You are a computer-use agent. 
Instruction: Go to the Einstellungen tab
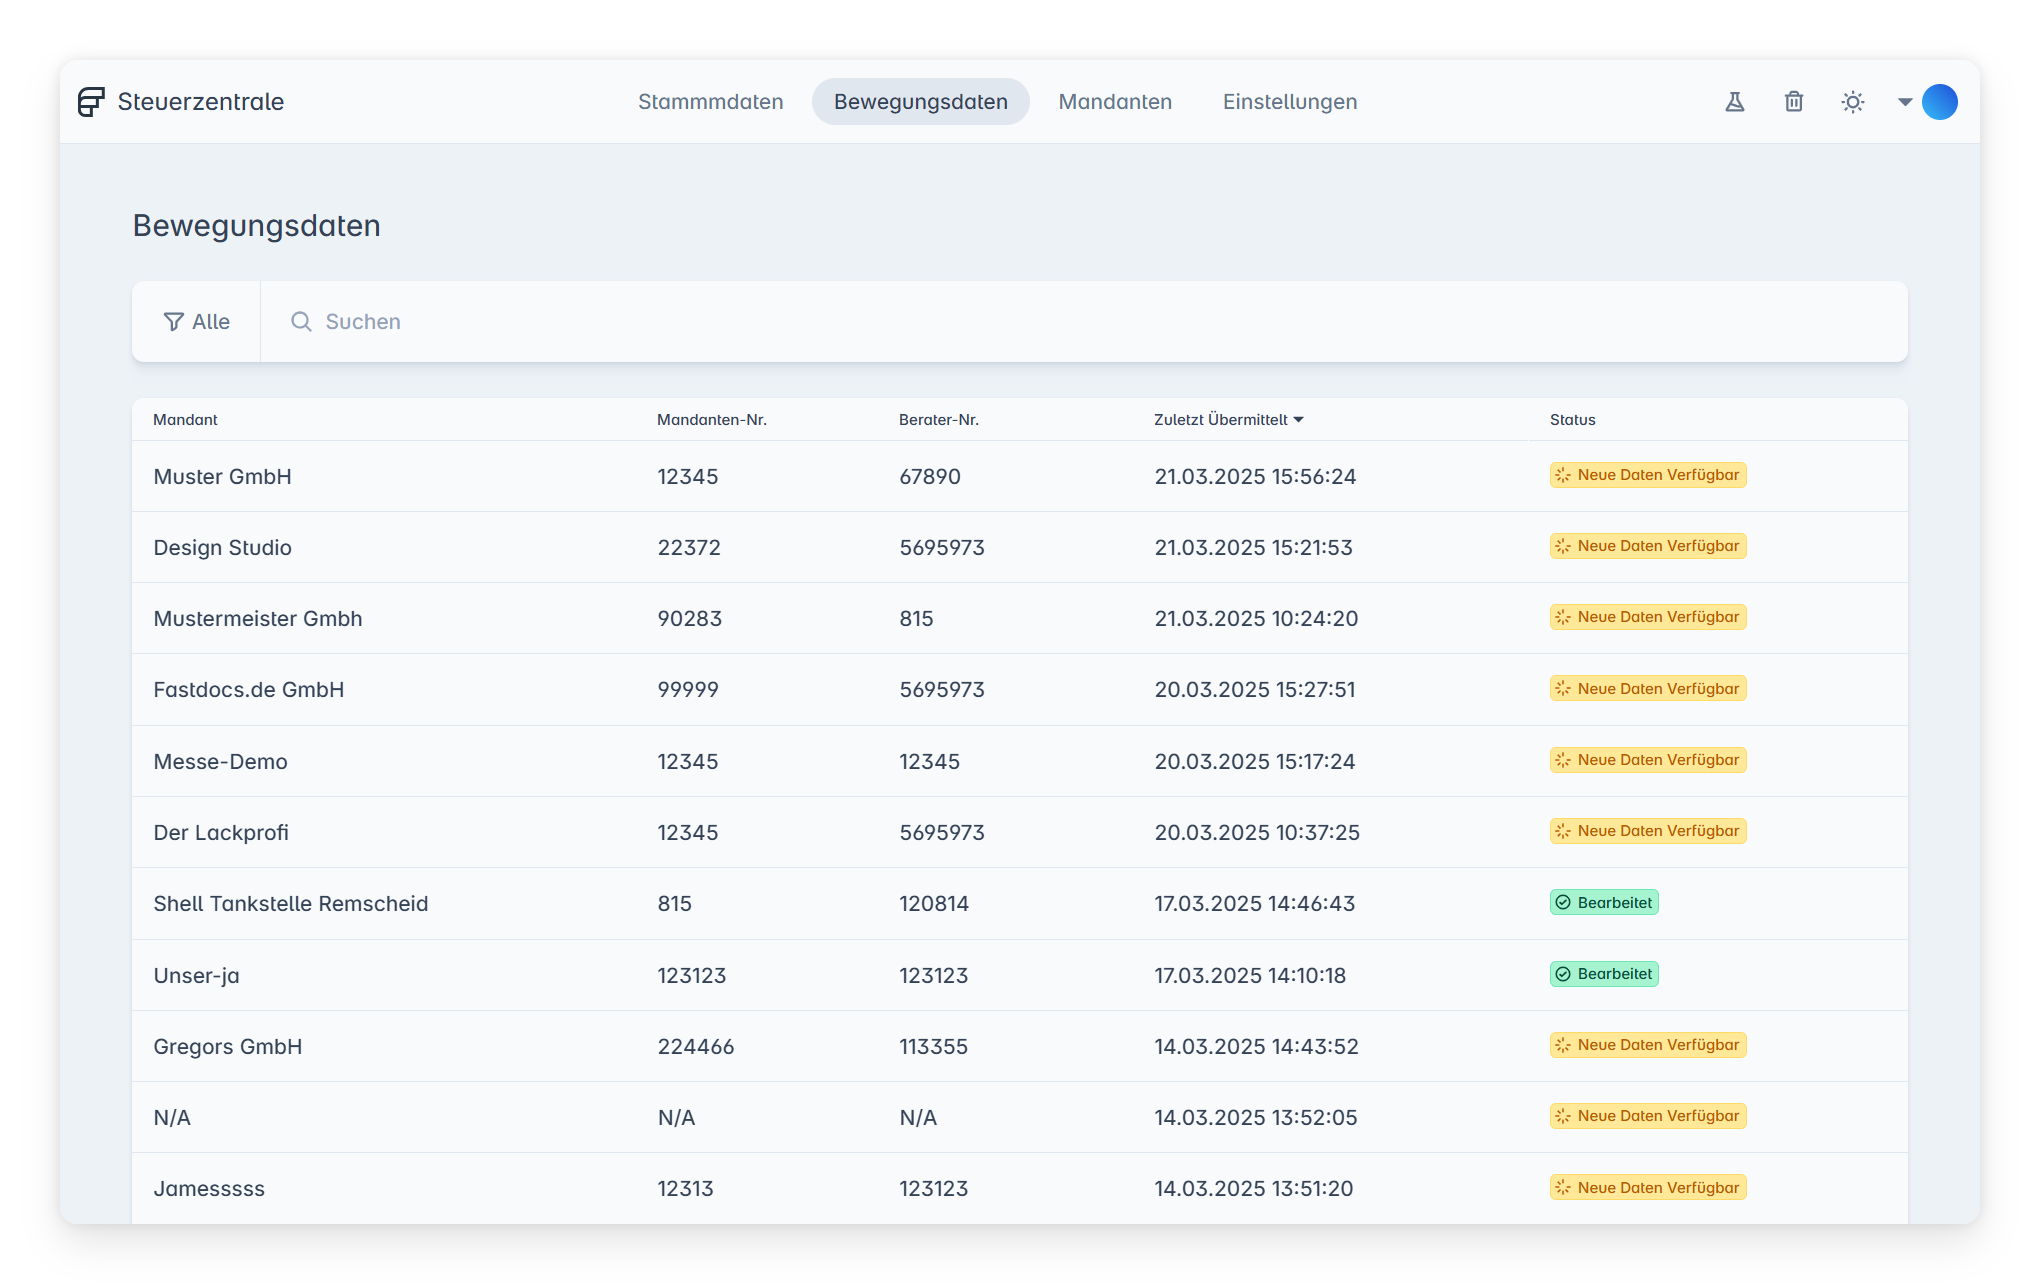[1290, 102]
